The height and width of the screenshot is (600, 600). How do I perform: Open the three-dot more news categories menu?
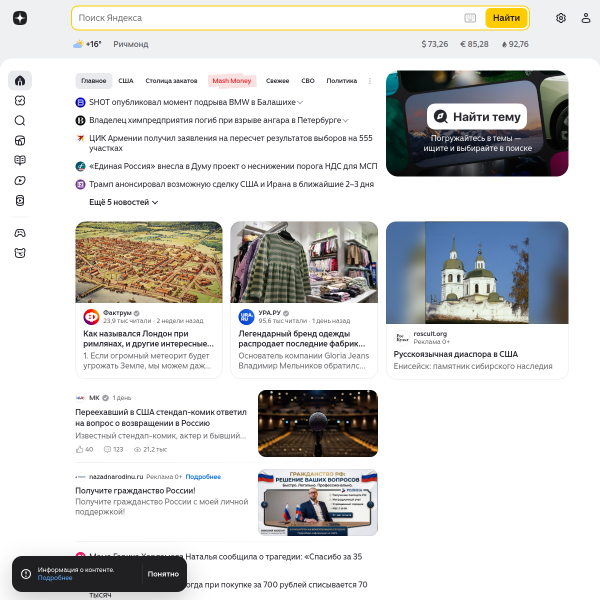(370, 81)
